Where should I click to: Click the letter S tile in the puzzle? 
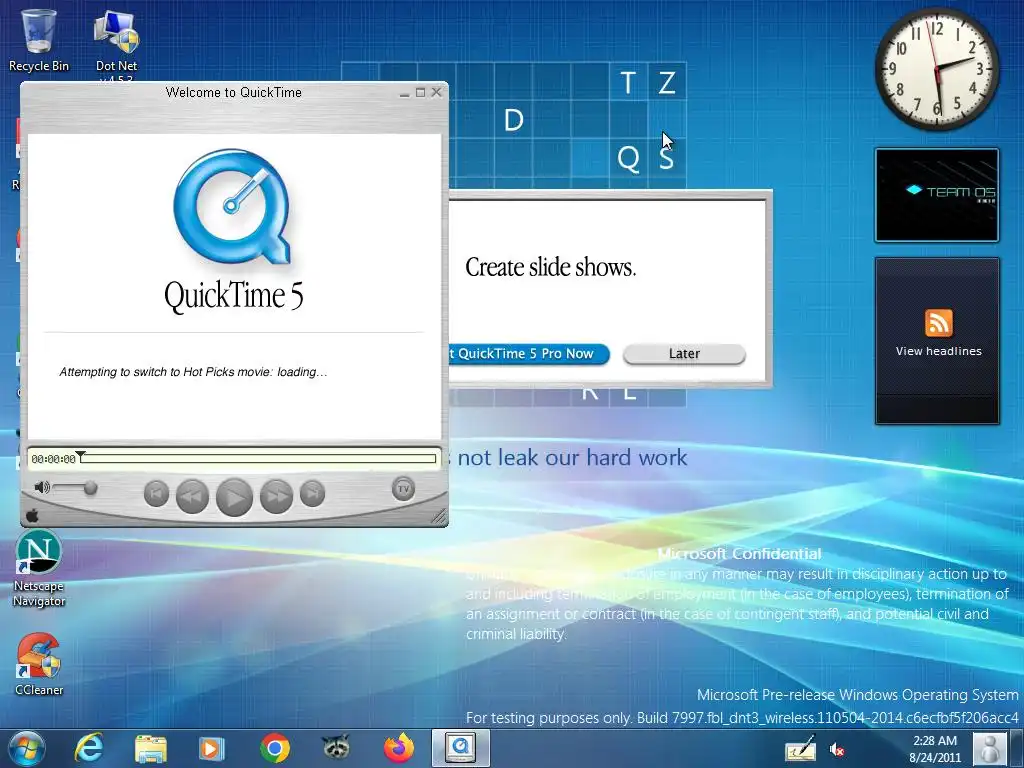point(667,158)
